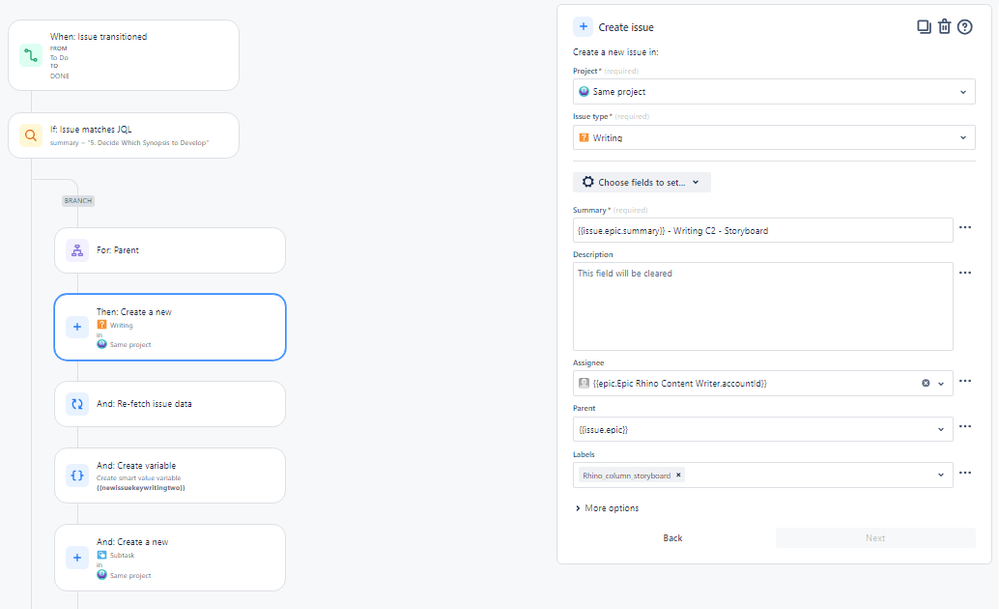Screen dimensions: 999x609
Task: Click the {{newissuekeywritingtwo}} variable text
Action: (141, 488)
